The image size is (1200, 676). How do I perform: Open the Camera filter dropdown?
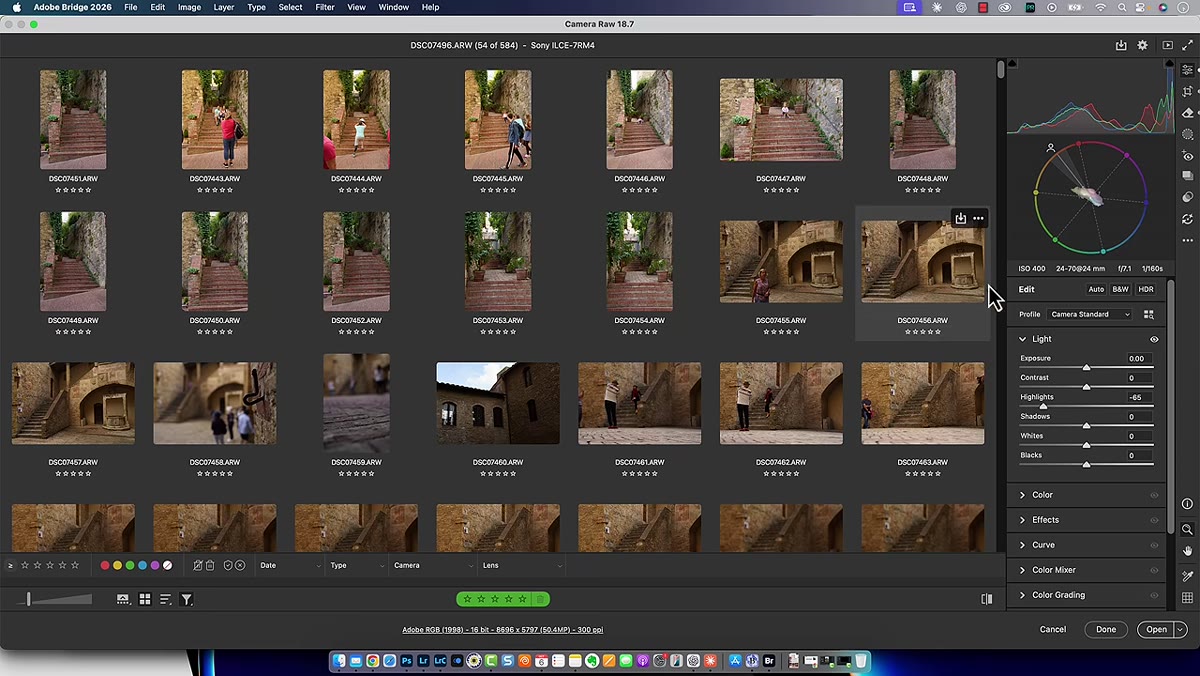[432, 565]
